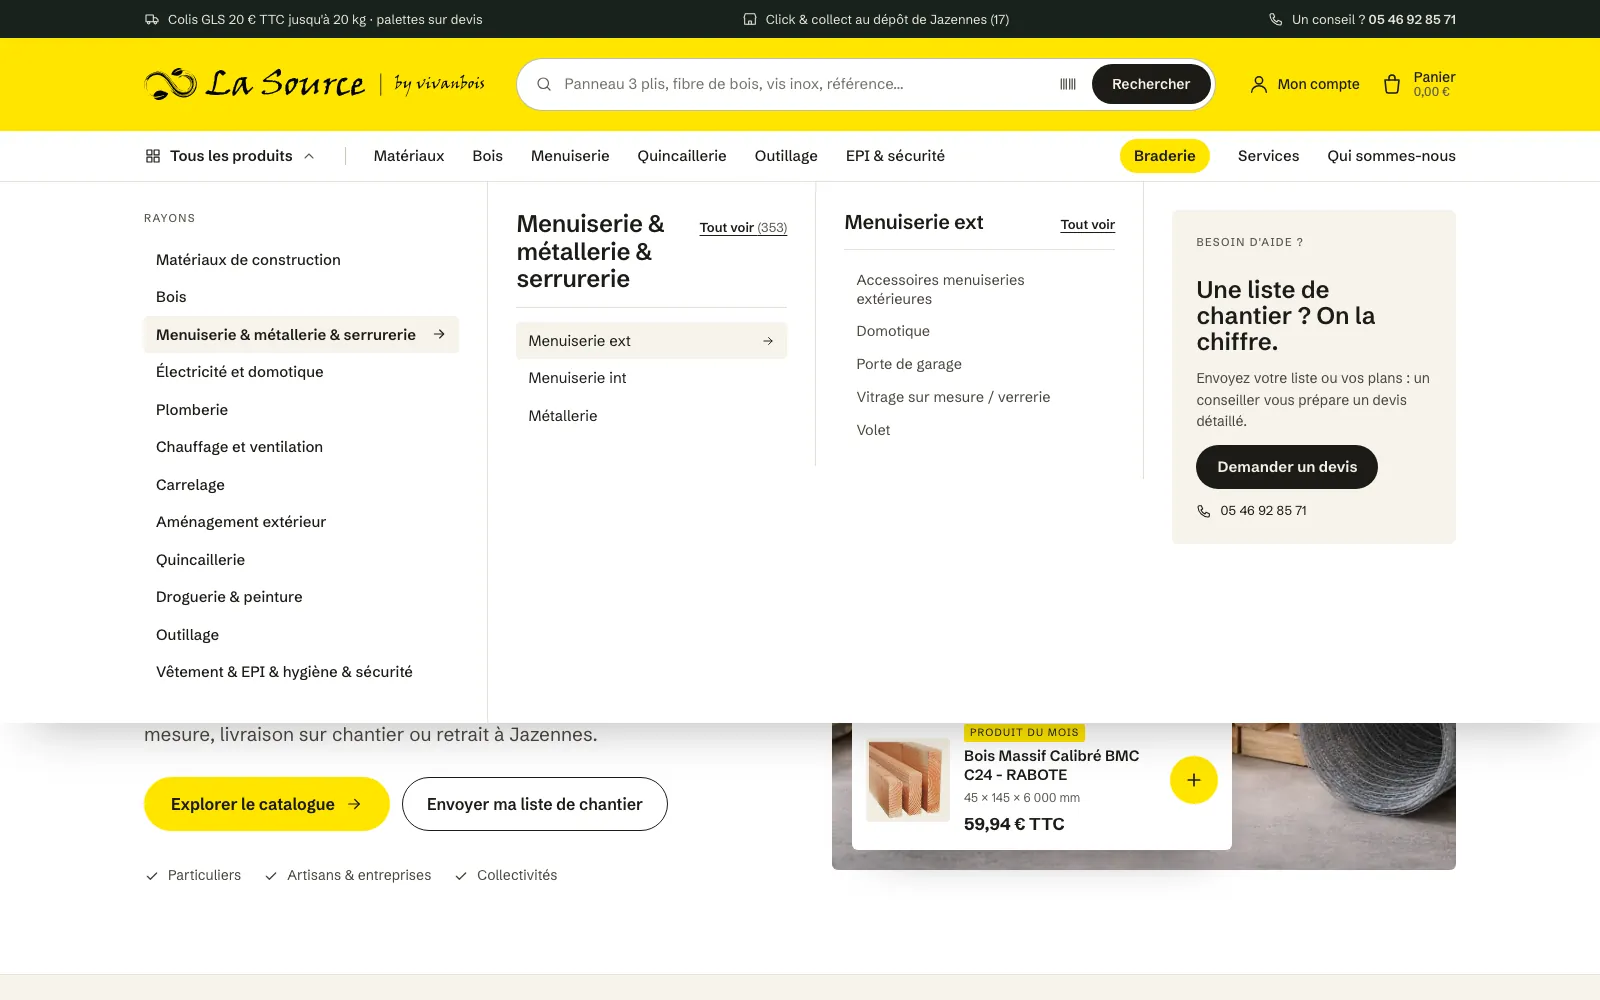Click the Bois Massif product thumbnail
This screenshot has width=1600, height=1000.
click(x=908, y=780)
